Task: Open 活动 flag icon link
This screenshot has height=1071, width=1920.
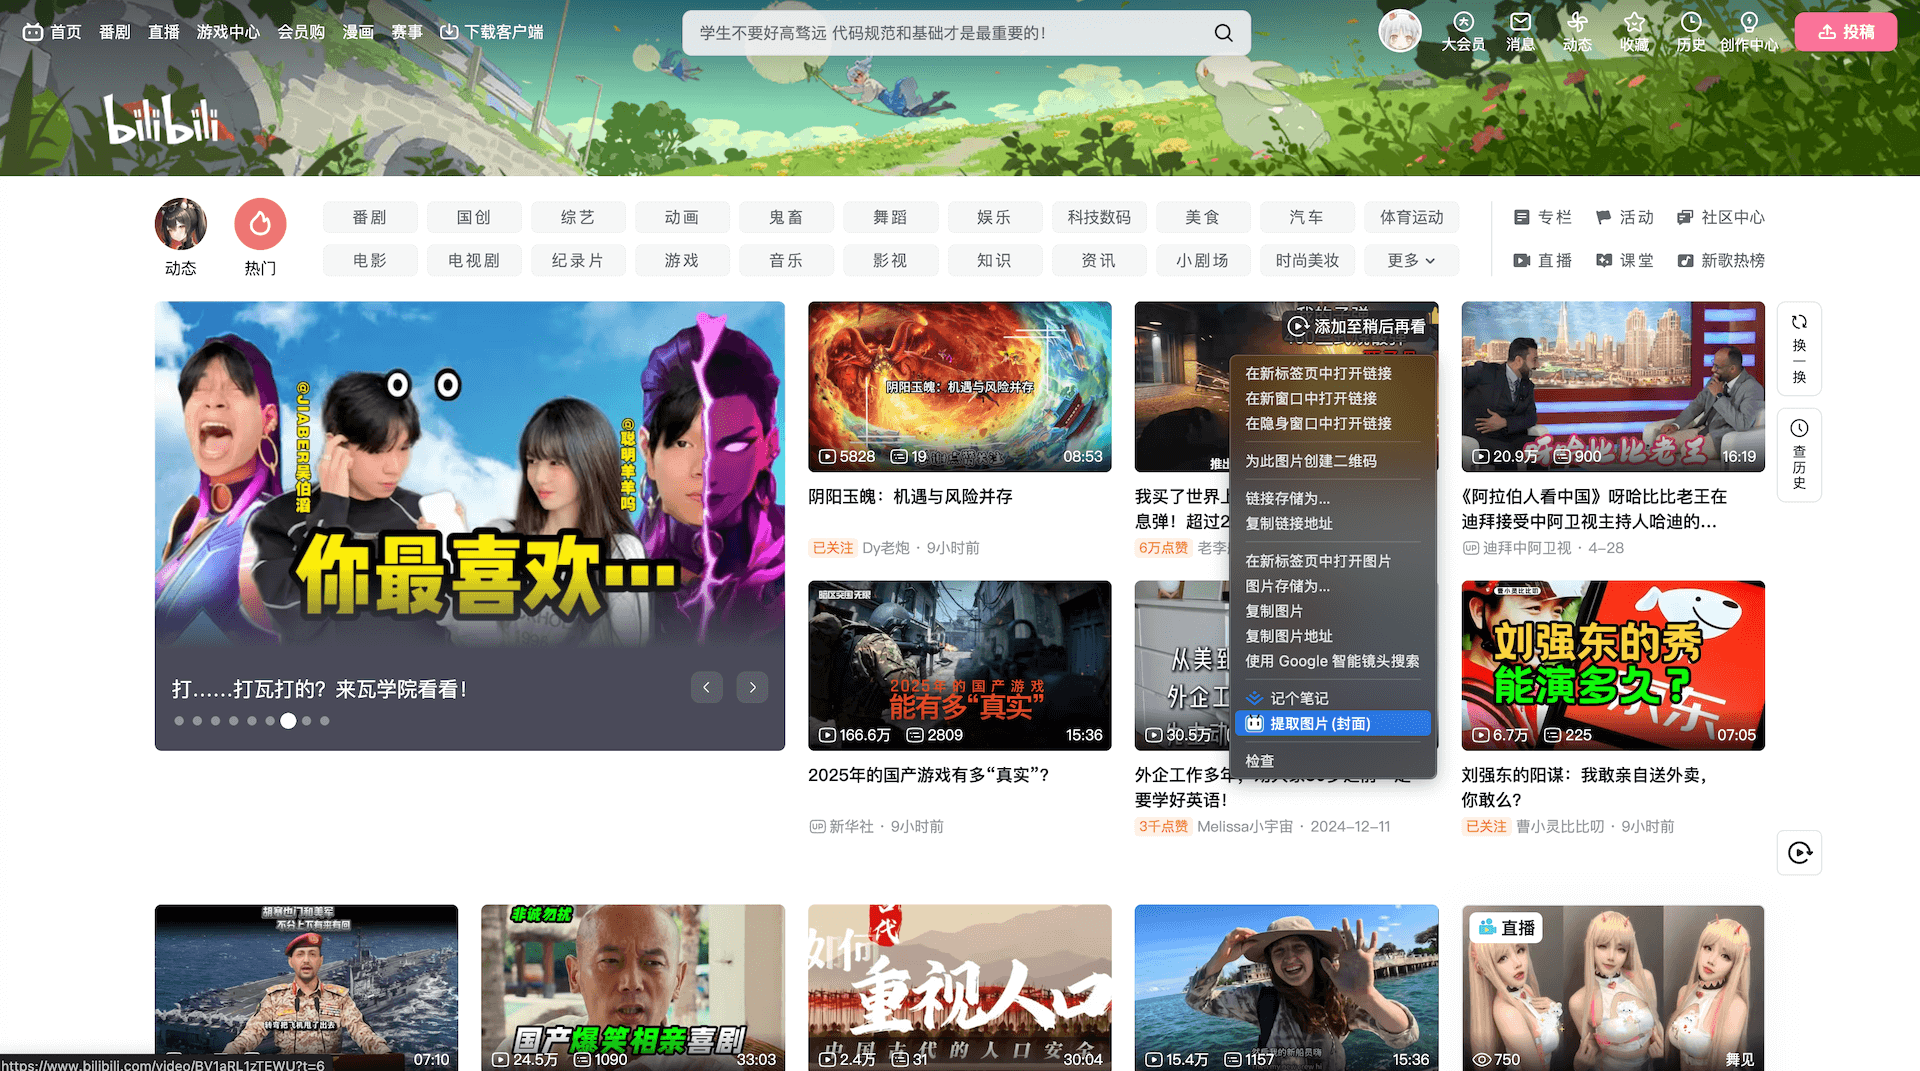Action: click(x=1624, y=217)
